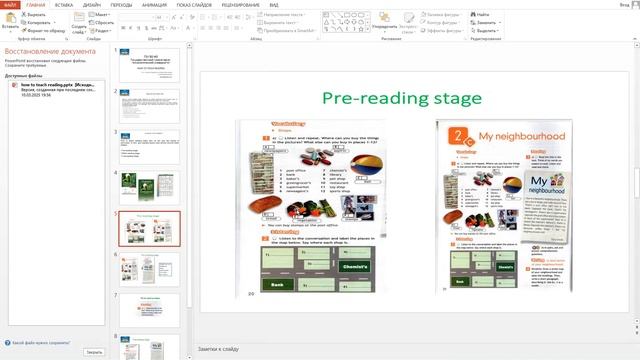Switch to the АНИМАЦИЯ tab
The image size is (640, 360).
tap(154, 5)
